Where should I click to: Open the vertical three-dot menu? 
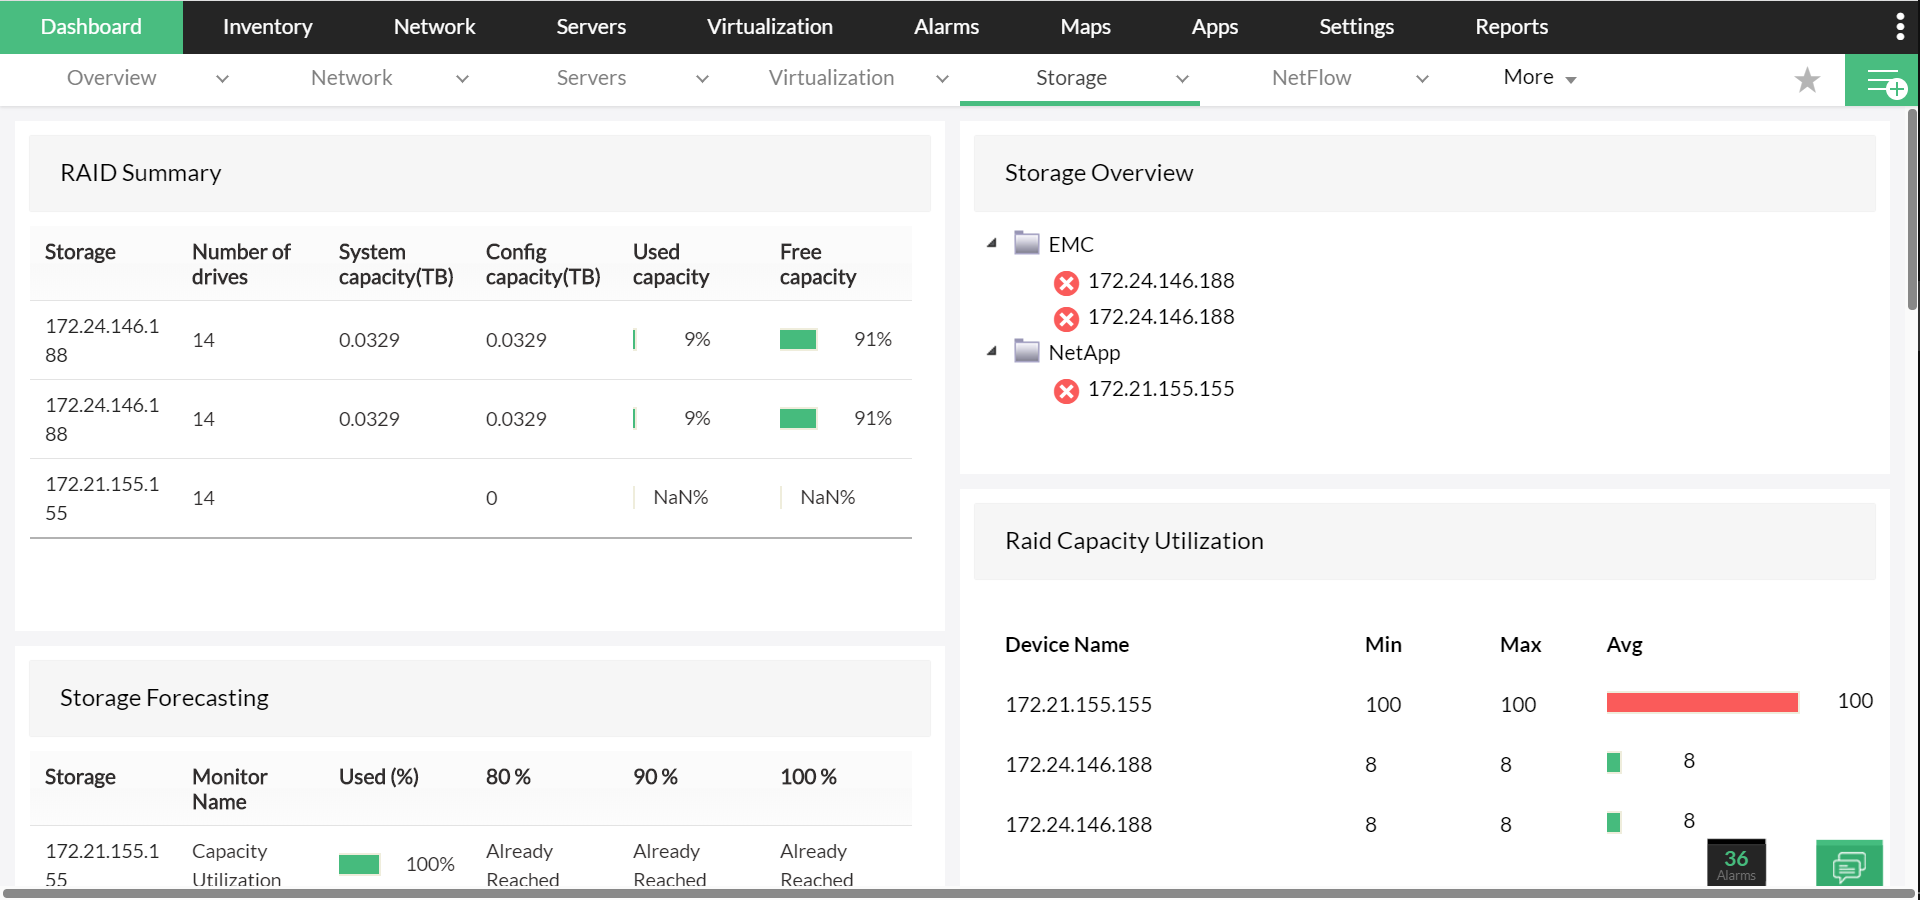[x=1900, y=27]
